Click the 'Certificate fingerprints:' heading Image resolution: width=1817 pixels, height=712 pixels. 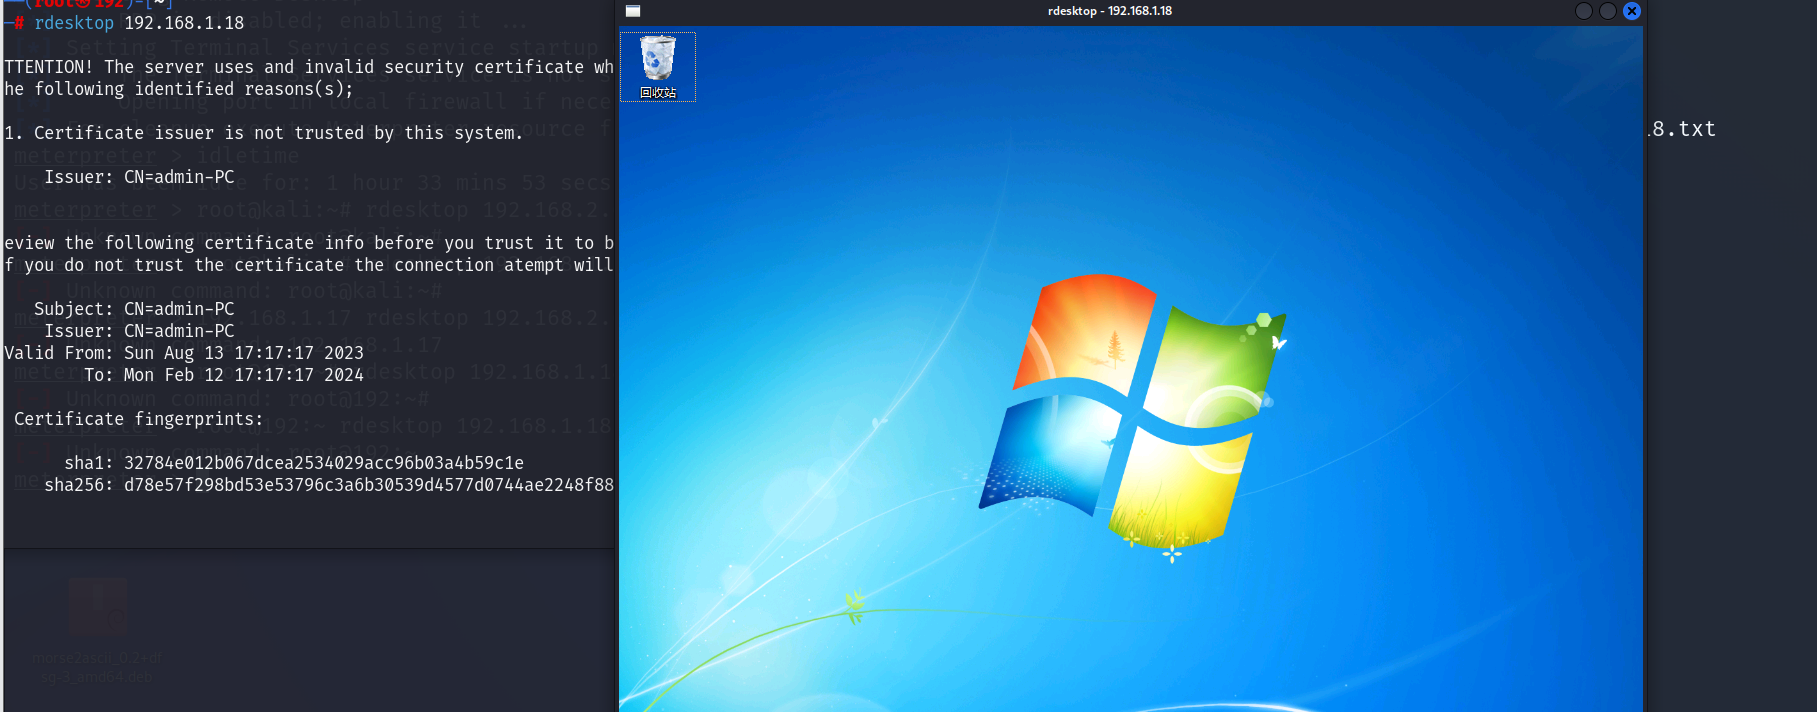tap(139, 419)
